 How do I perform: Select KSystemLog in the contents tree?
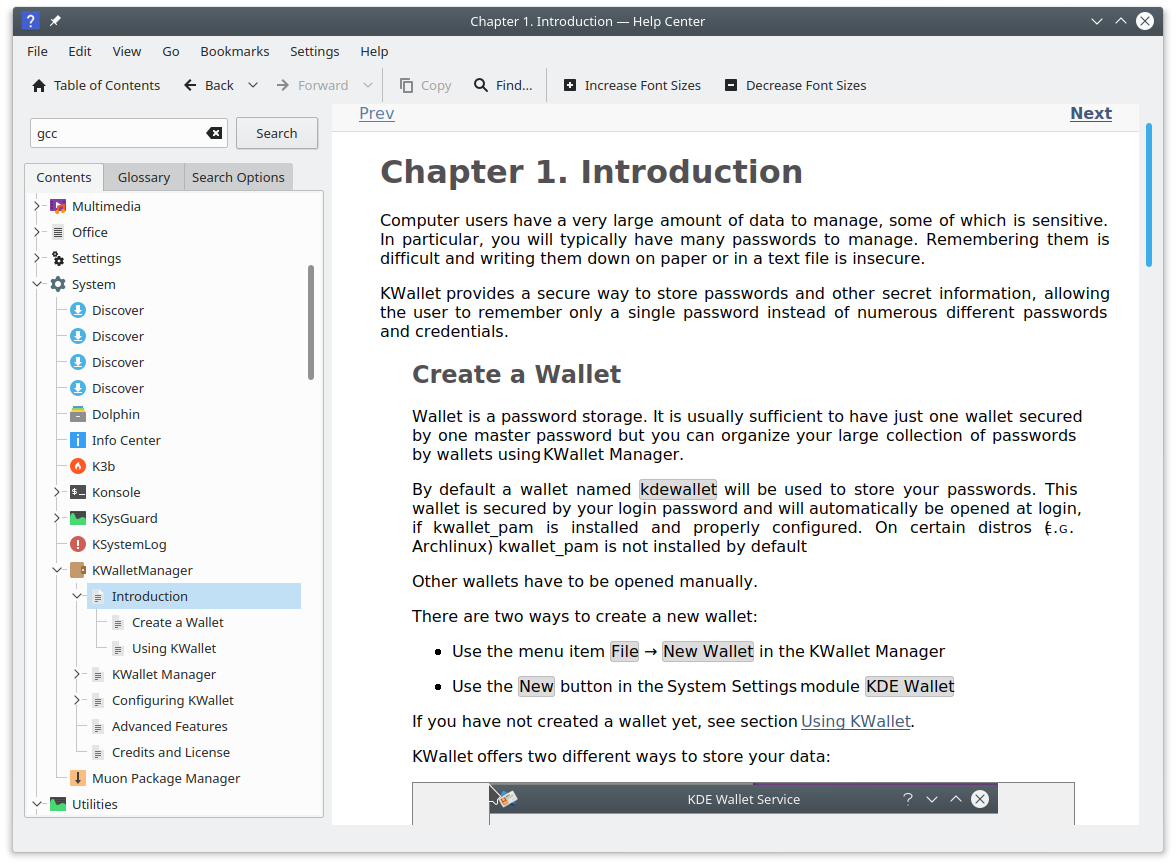click(128, 544)
